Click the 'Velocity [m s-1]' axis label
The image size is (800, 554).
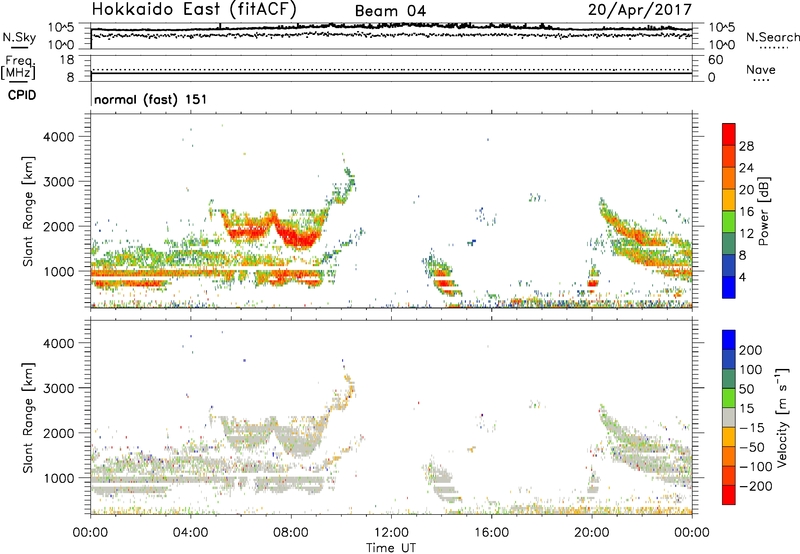[x=781, y=417]
